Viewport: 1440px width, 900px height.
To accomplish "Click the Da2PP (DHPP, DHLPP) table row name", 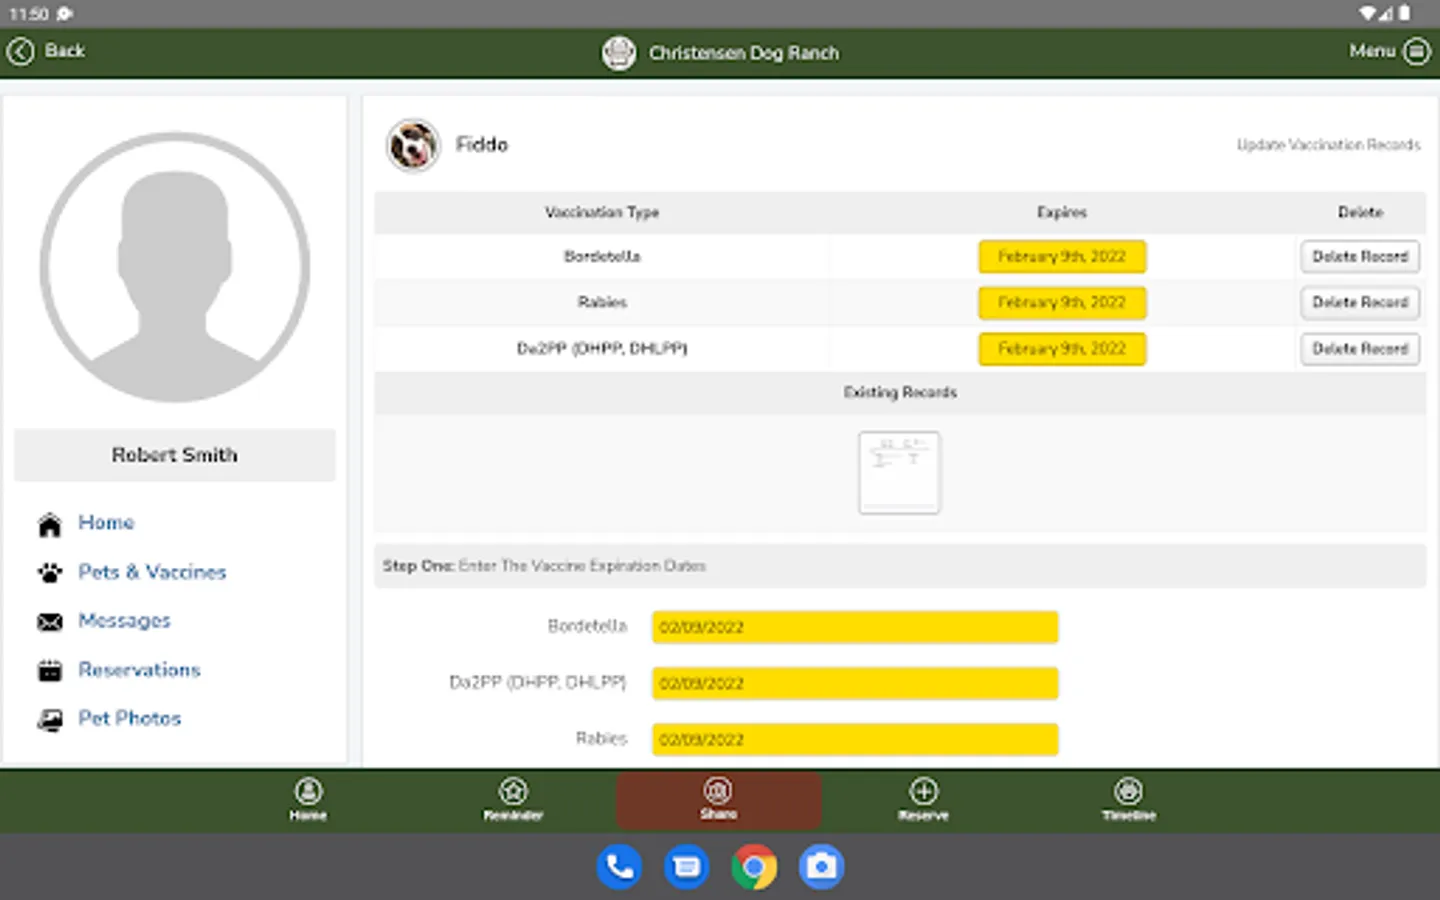I will coord(602,349).
